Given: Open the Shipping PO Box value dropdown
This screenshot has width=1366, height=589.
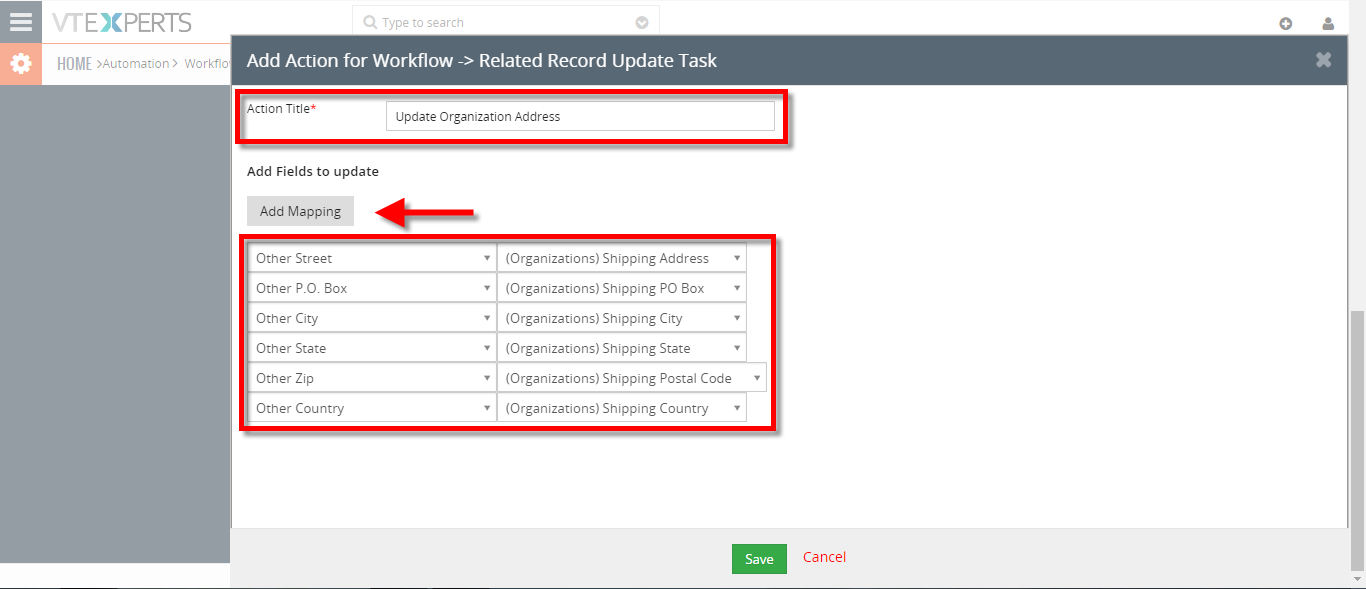Looking at the screenshot, I should [x=622, y=288].
